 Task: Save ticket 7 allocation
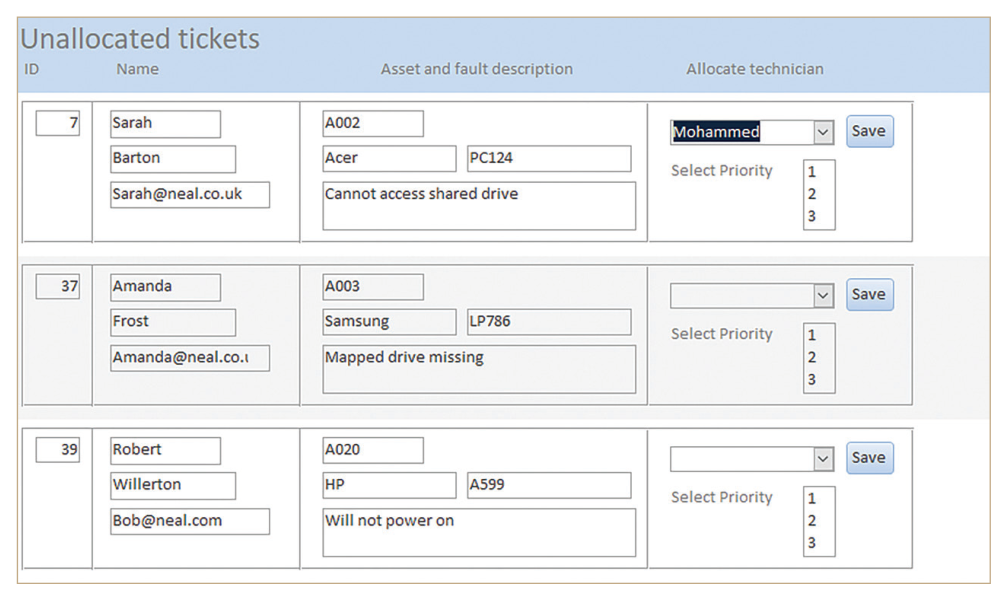click(869, 131)
